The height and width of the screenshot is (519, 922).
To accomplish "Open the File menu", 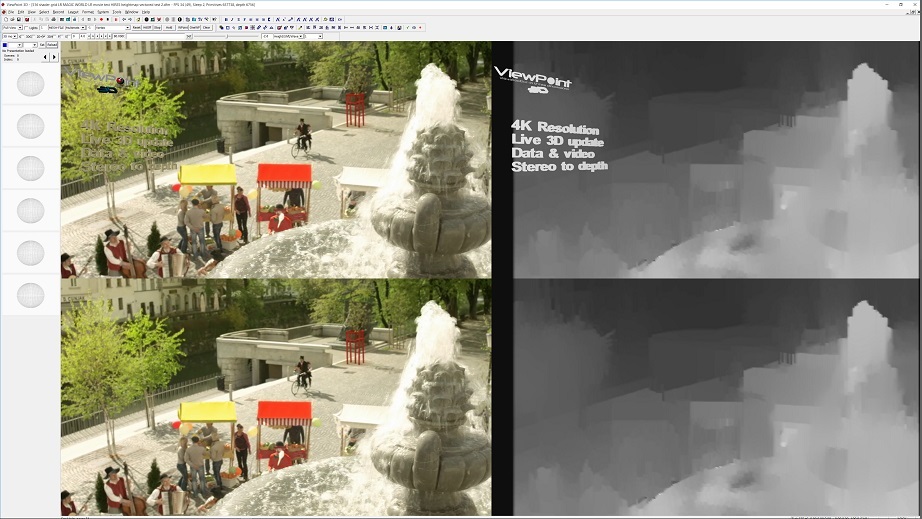I will [11, 12].
